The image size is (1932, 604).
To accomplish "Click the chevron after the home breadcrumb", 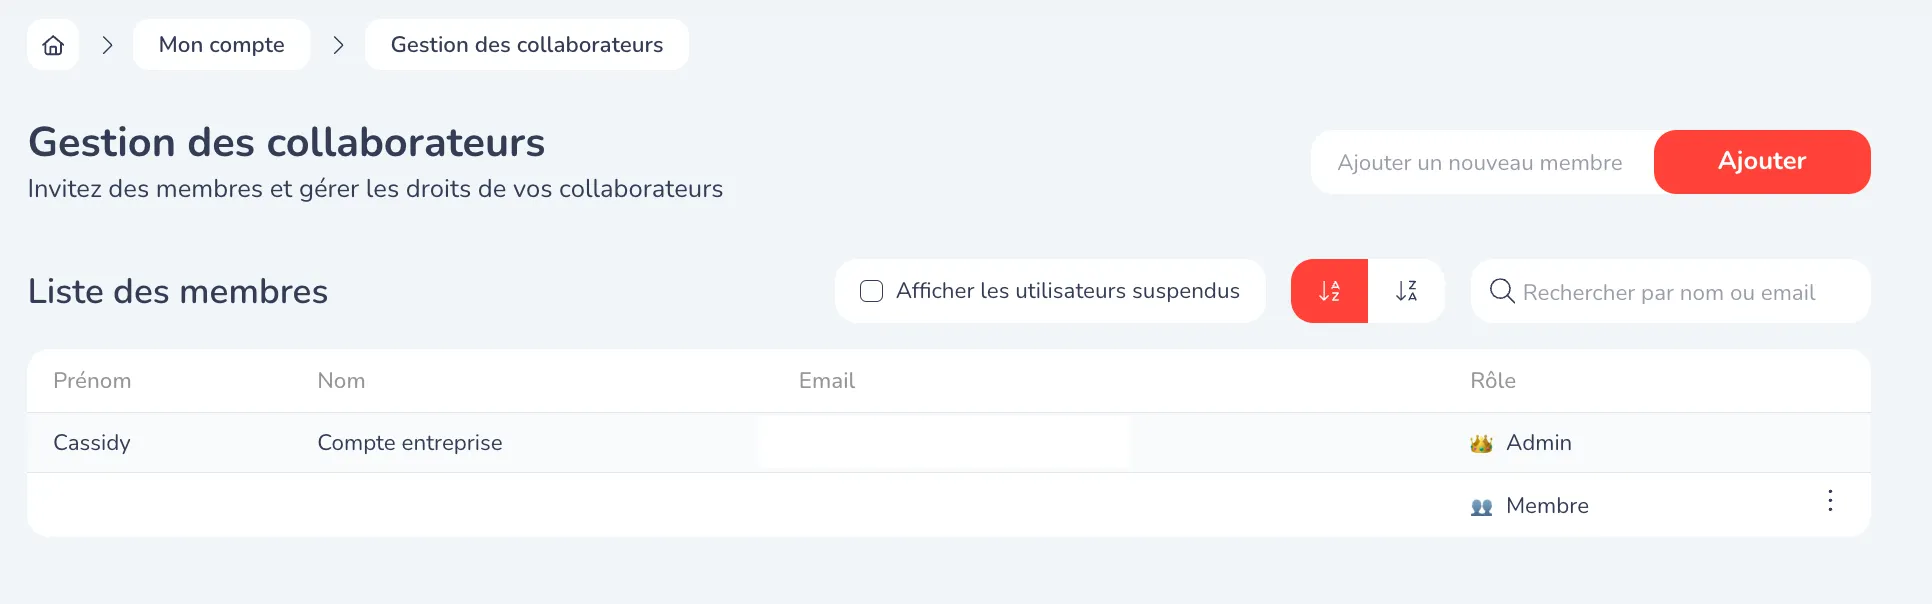I will 107,45.
